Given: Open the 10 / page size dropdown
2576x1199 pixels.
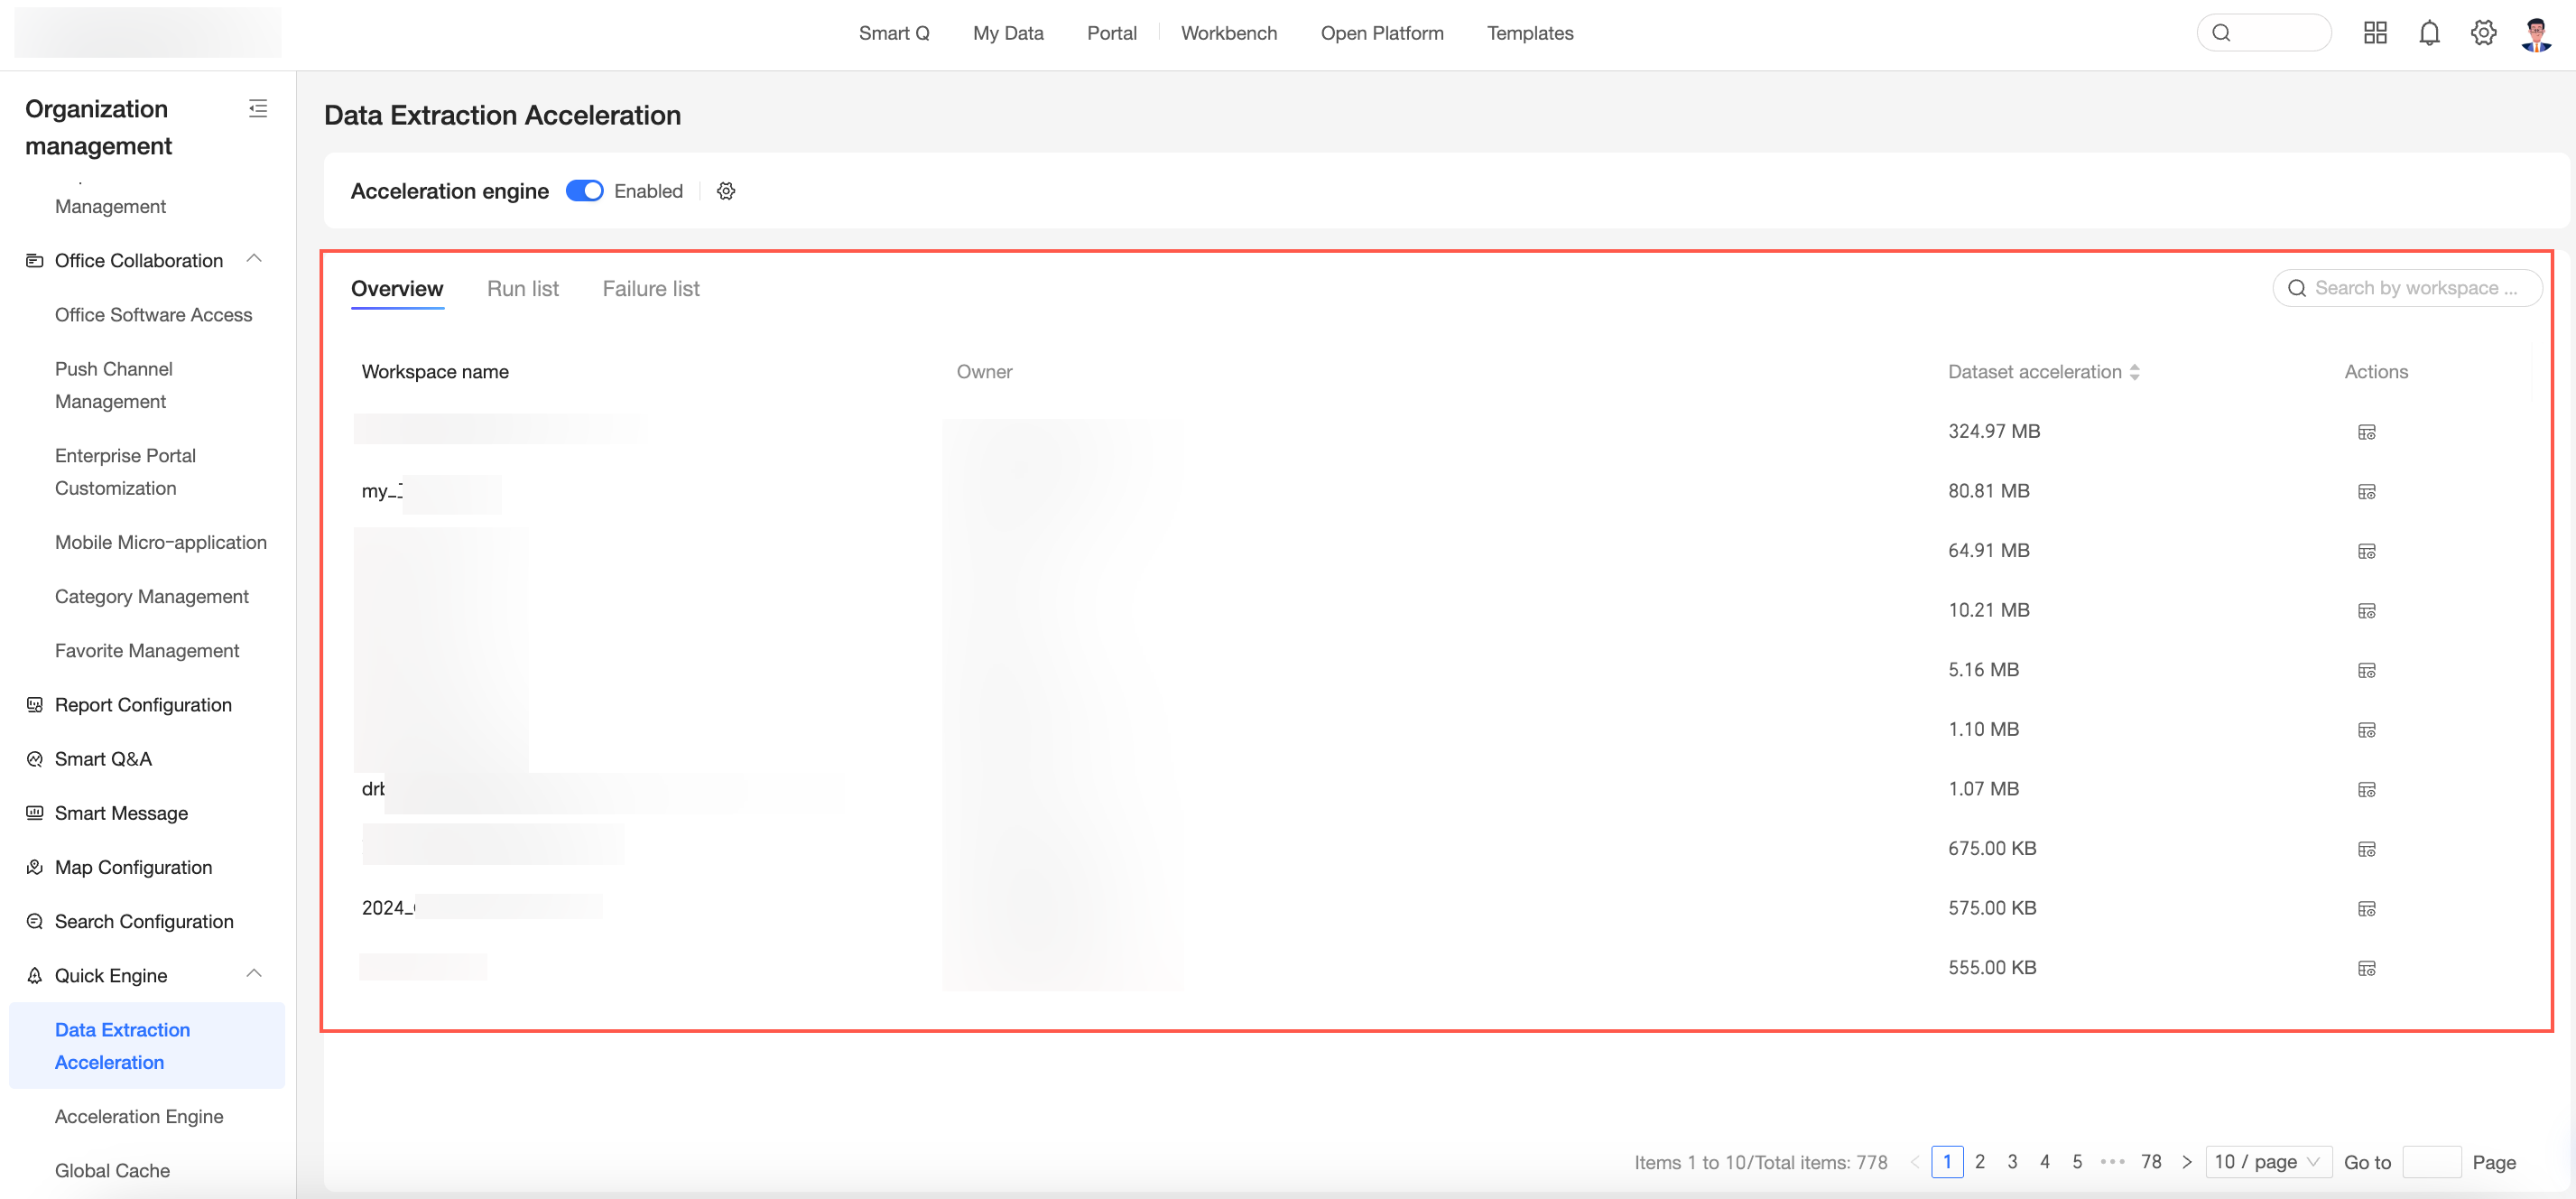Looking at the screenshot, I should click(x=2267, y=1161).
